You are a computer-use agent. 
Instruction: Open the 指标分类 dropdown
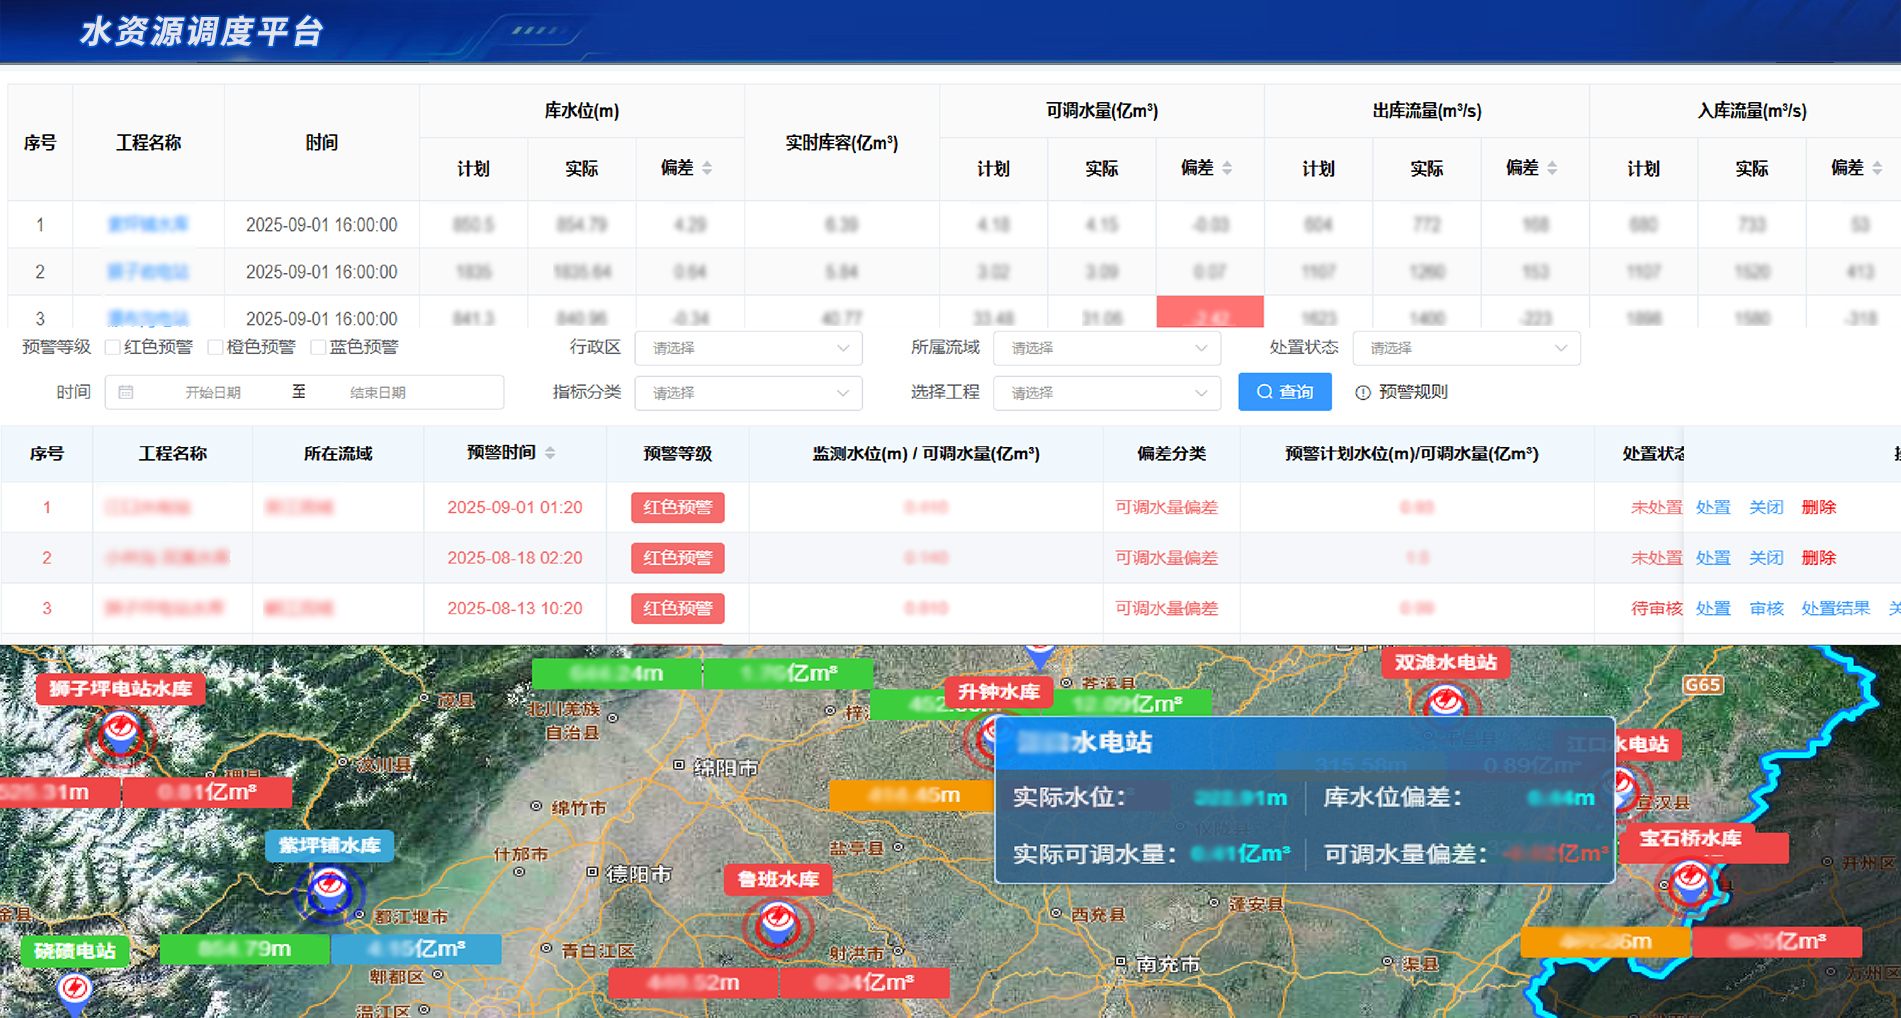[748, 393]
